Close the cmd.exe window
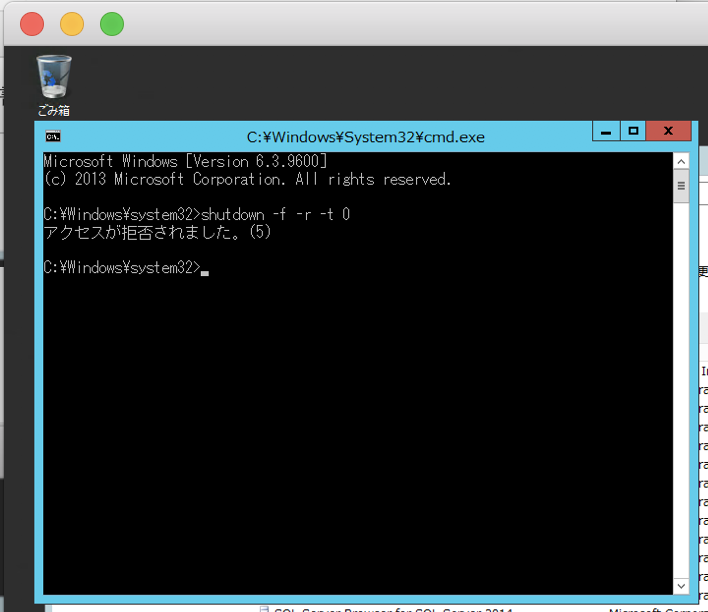Viewport: 708px width, 612px height. (x=669, y=131)
